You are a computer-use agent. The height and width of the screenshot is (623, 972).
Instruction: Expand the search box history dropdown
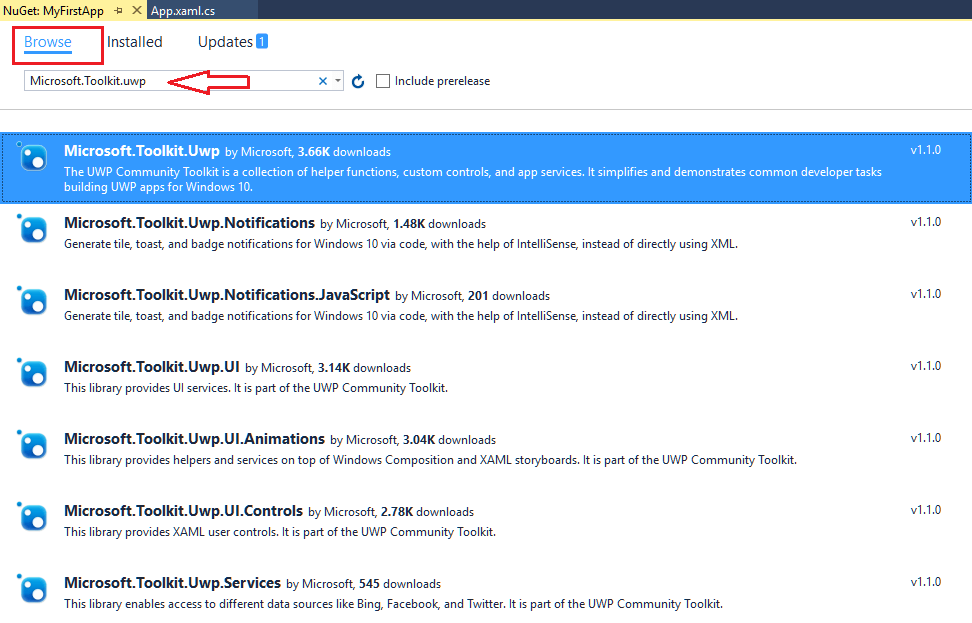[x=337, y=81]
